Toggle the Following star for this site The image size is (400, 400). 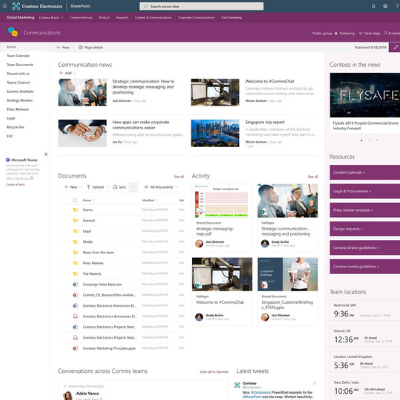(x=336, y=33)
